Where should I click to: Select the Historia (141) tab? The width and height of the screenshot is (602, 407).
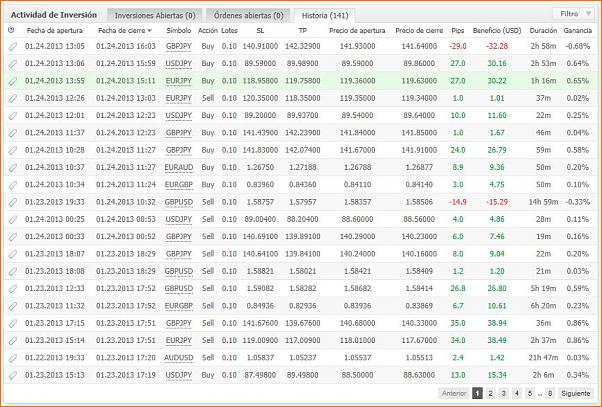click(x=325, y=15)
